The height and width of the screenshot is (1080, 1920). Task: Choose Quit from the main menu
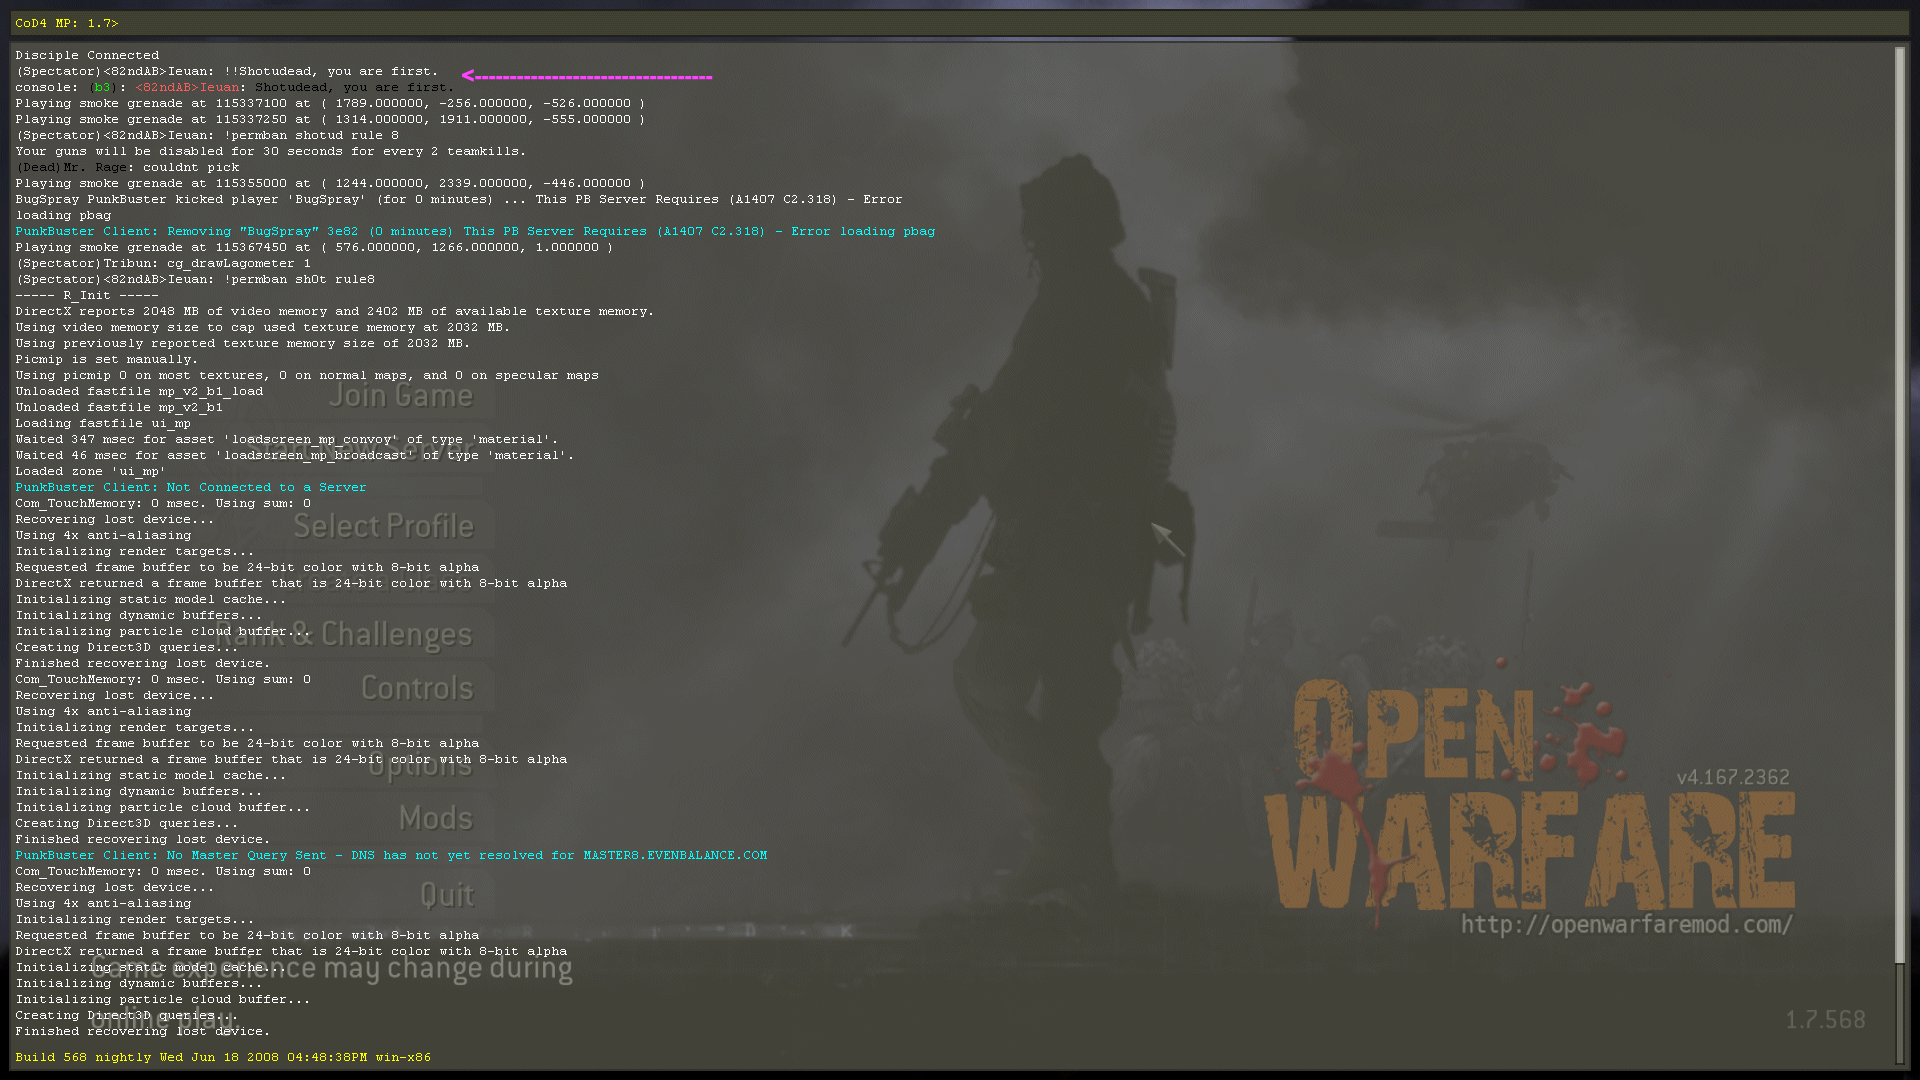click(x=447, y=895)
